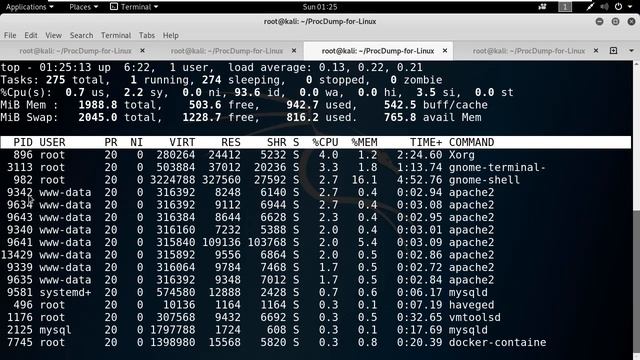
Task: Click the haveged process row
Action: [316, 305]
